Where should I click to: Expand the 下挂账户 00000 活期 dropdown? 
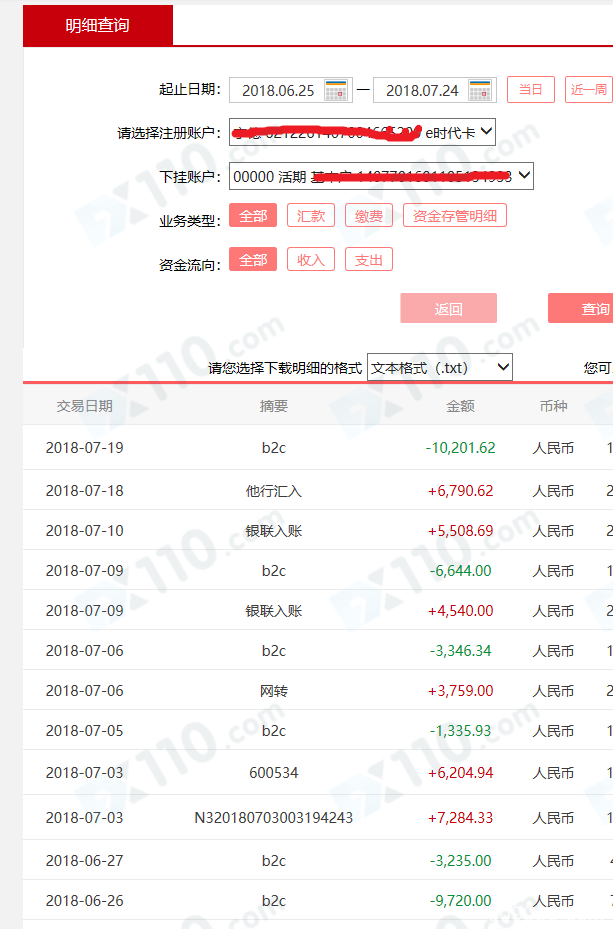click(381, 176)
